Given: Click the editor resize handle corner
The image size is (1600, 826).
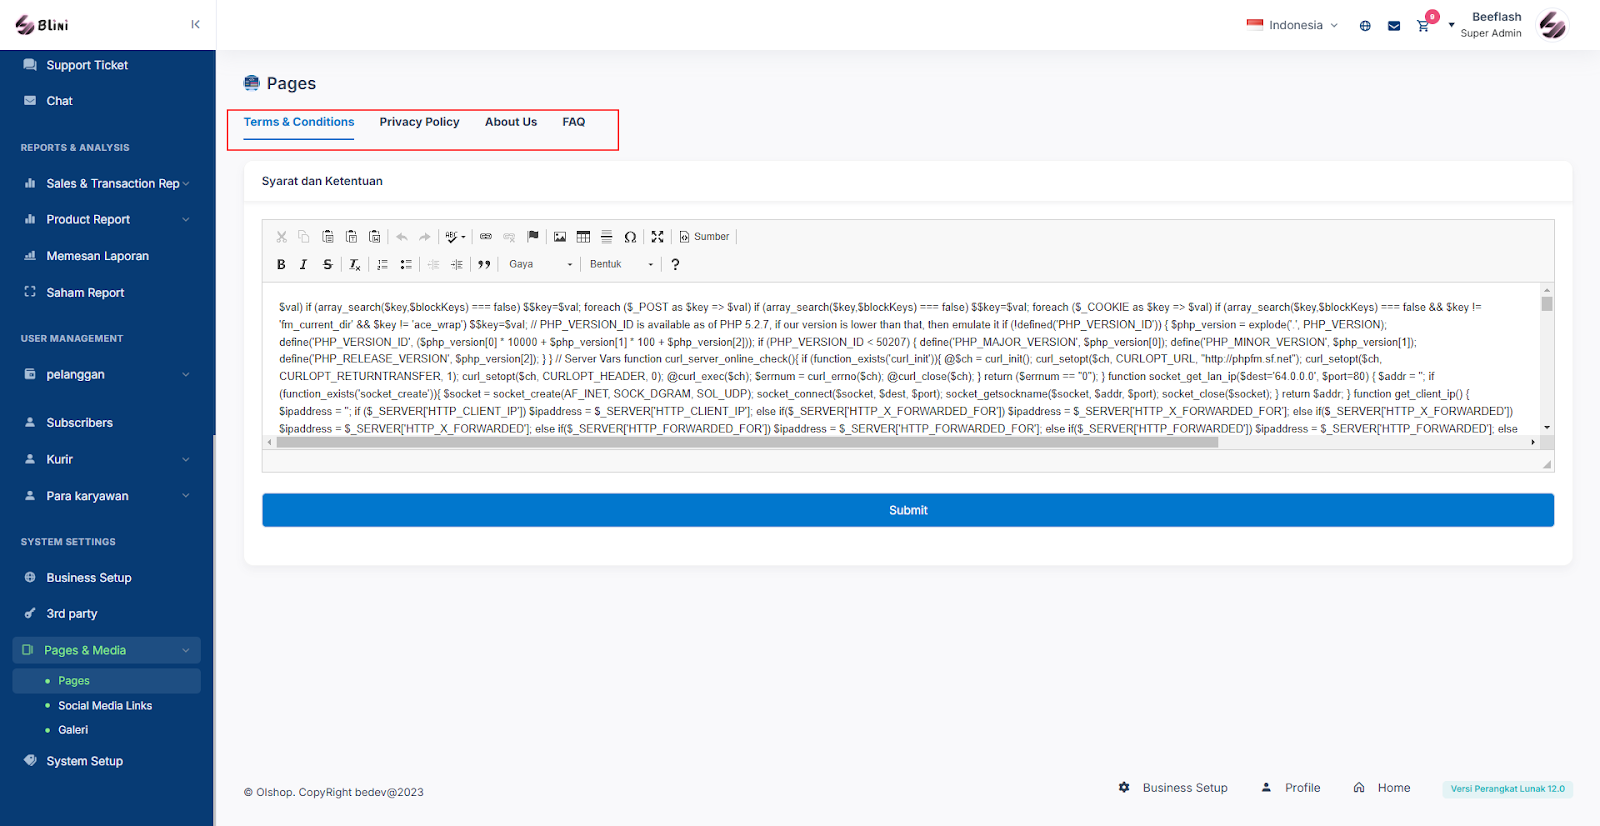Looking at the screenshot, I should (x=1547, y=465).
